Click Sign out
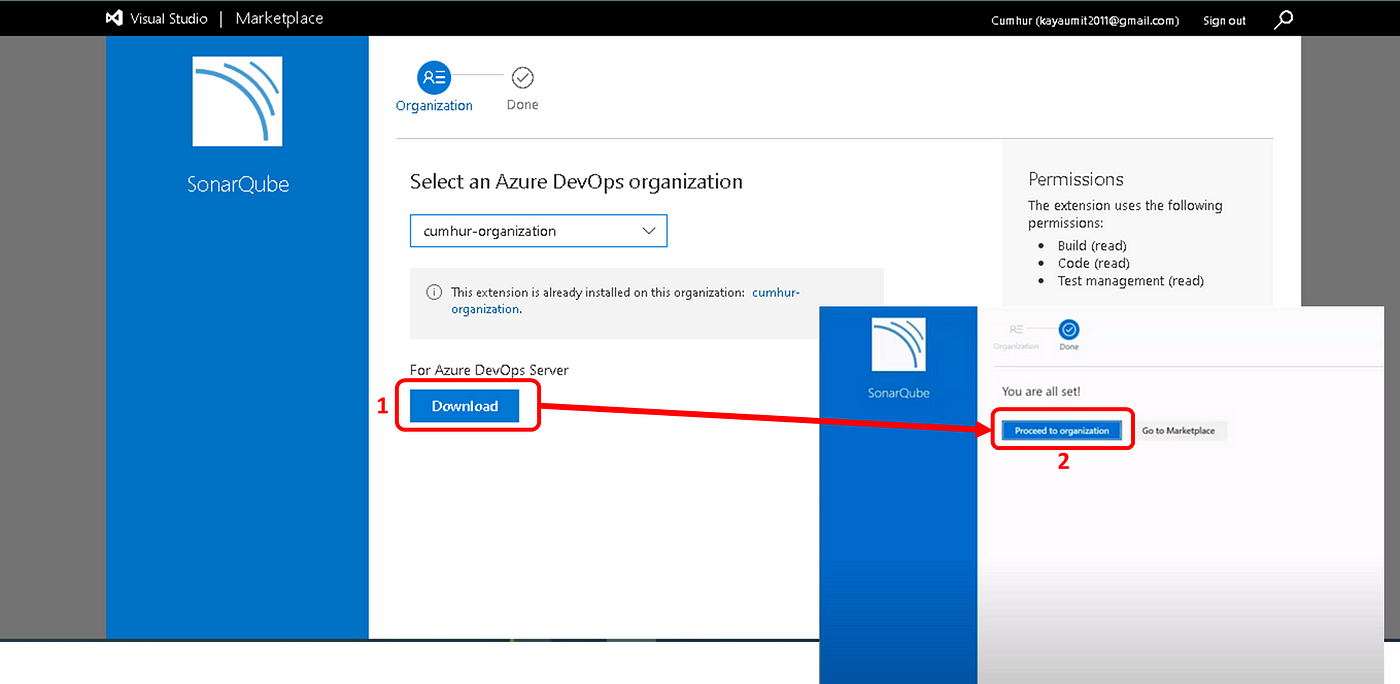1400x684 pixels. coord(1224,20)
